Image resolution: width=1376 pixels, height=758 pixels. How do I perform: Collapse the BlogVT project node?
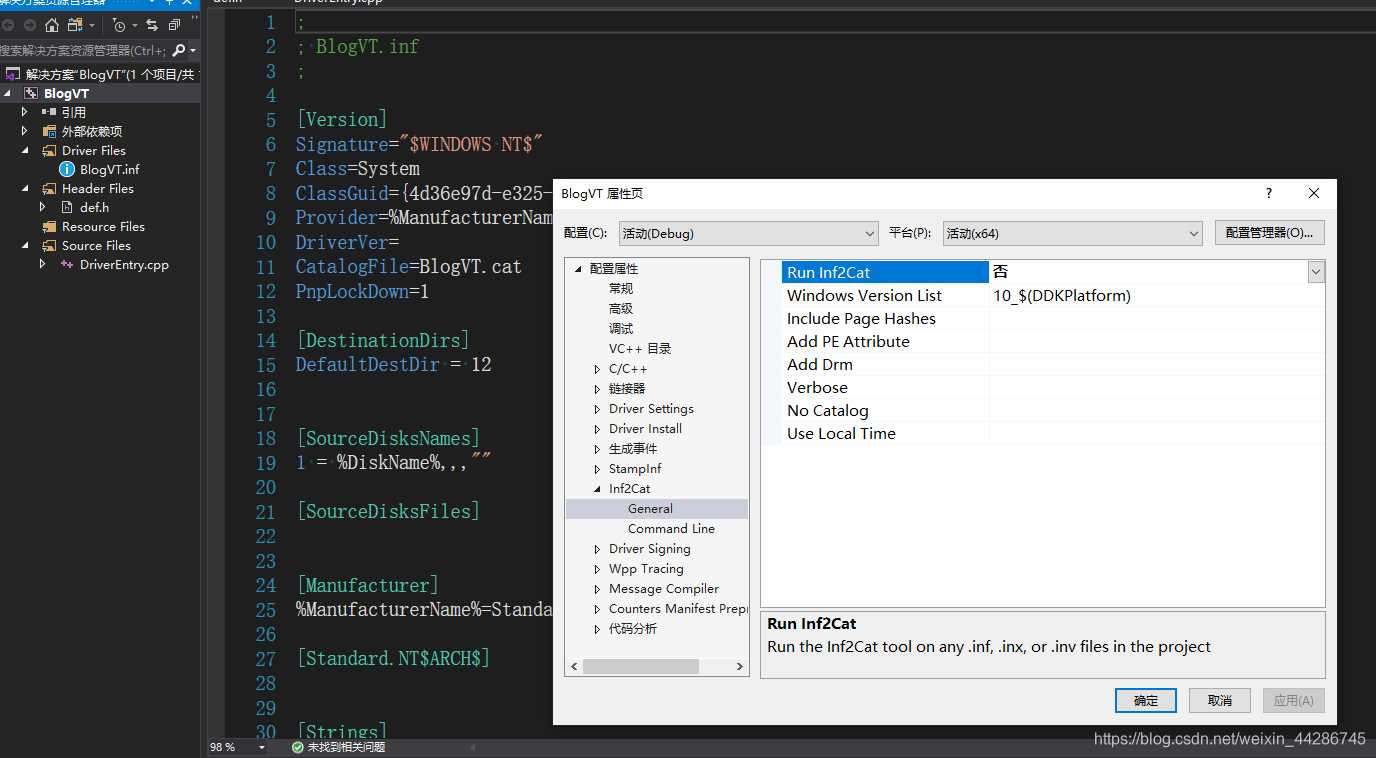(x=8, y=93)
